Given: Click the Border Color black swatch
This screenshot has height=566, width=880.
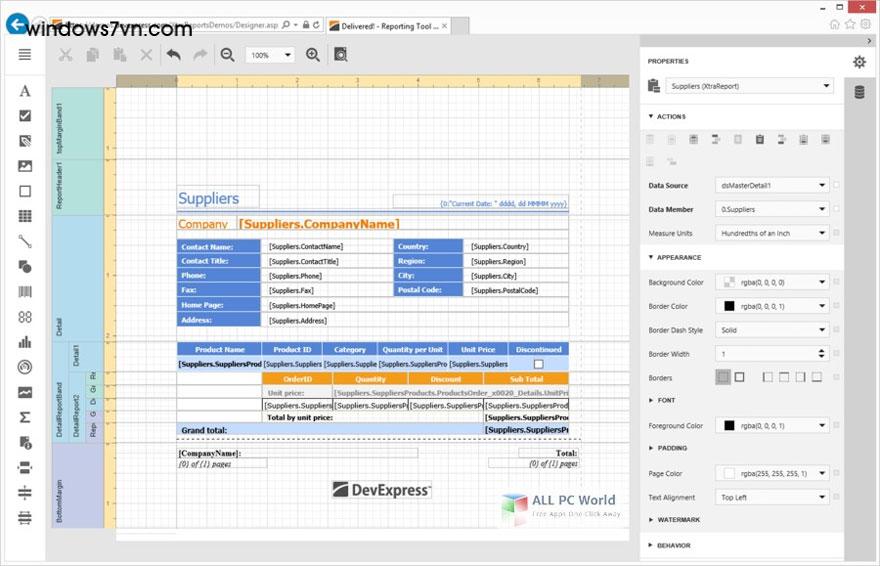Looking at the screenshot, I should pyautogui.click(x=729, y=306).
